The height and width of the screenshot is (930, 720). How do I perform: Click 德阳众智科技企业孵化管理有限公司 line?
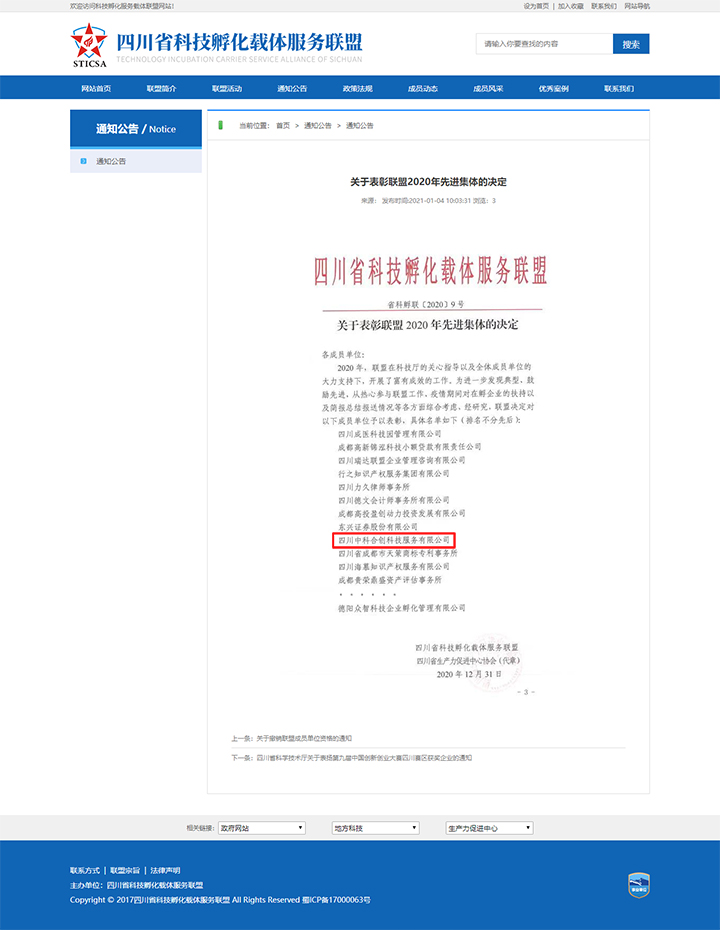[402, 608]
